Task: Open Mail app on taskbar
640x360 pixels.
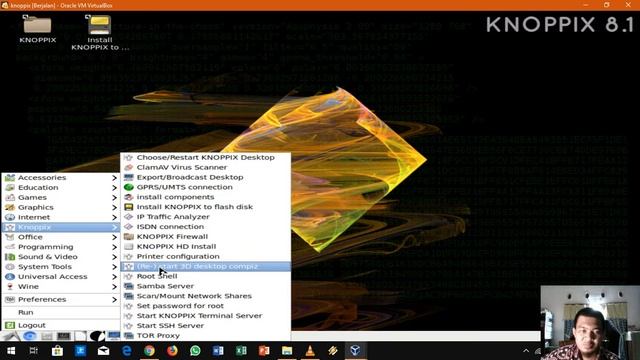Action: coord(103,351)
